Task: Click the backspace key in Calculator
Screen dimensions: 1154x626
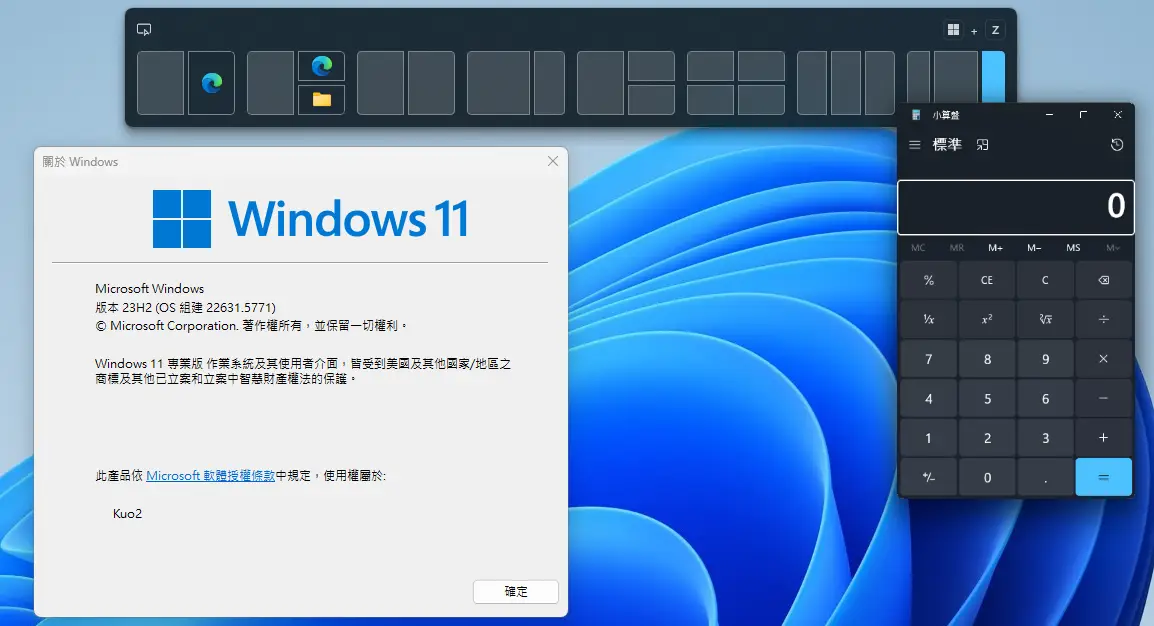Action: [x=1103, y=280]
